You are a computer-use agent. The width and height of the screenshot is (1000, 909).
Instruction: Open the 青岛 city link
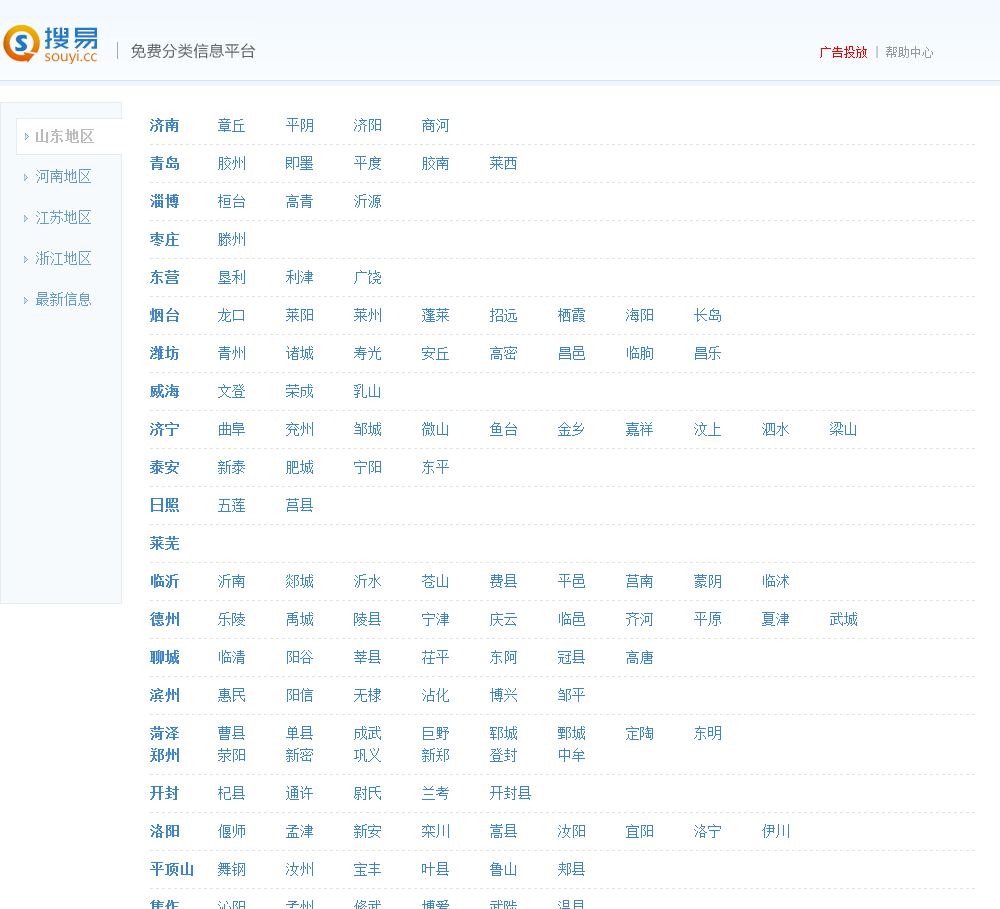click(165, 163)
